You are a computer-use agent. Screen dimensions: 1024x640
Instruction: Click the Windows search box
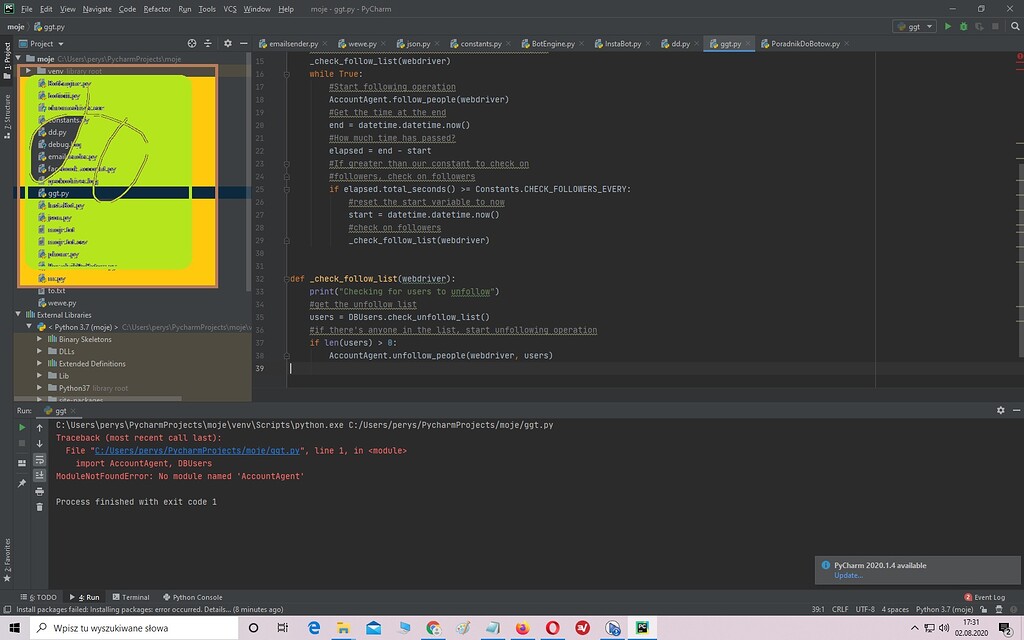(x=135, y=628)
